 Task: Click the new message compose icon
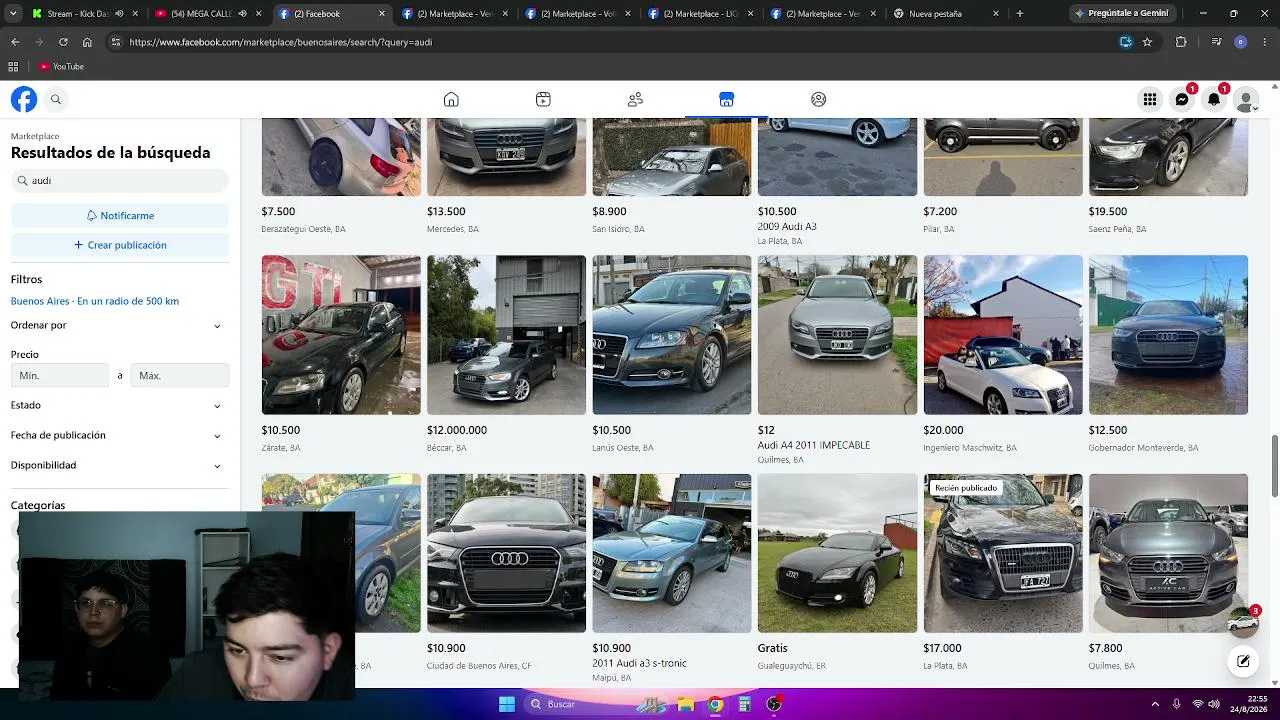pyautogui.click(x=1243, y=661)
